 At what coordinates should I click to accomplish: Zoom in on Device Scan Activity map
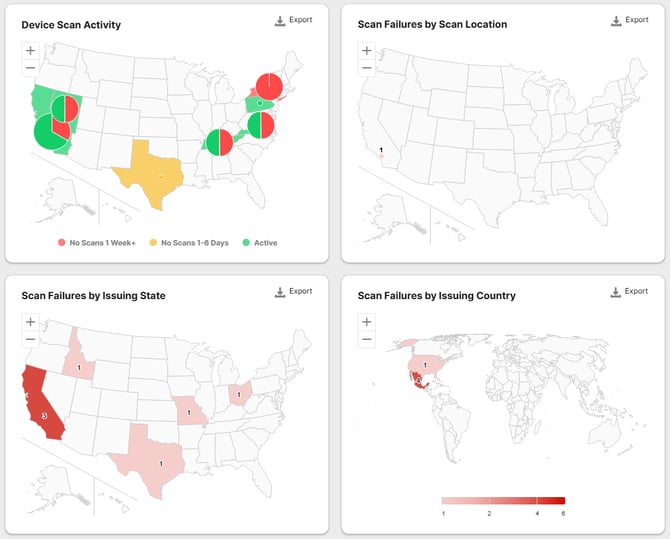pos(30,50)
